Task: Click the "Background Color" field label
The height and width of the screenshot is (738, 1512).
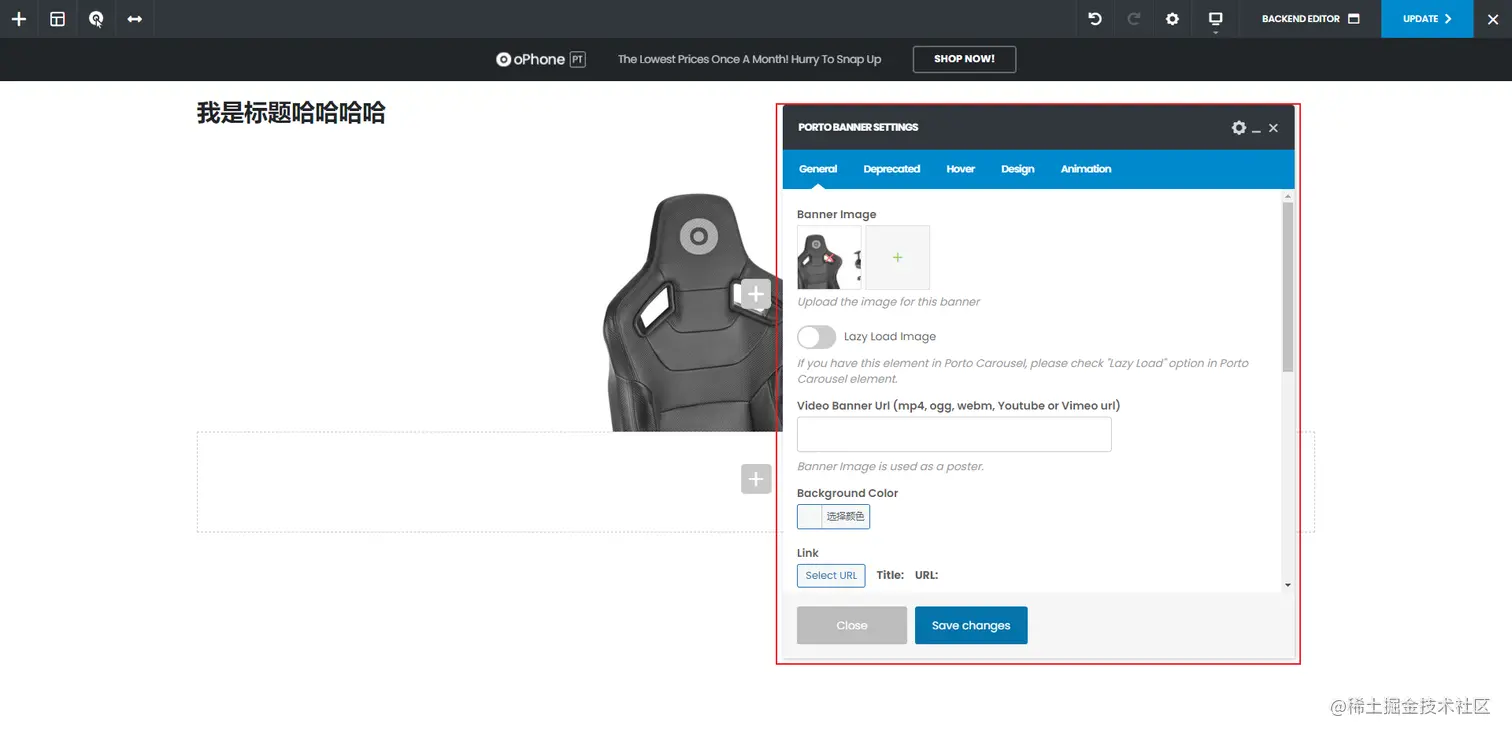Action: click(847, 493)
